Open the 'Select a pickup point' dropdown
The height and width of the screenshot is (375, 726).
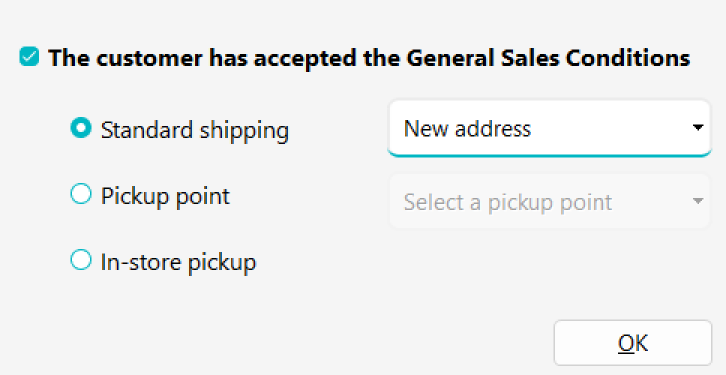click(x=549, y=201)
